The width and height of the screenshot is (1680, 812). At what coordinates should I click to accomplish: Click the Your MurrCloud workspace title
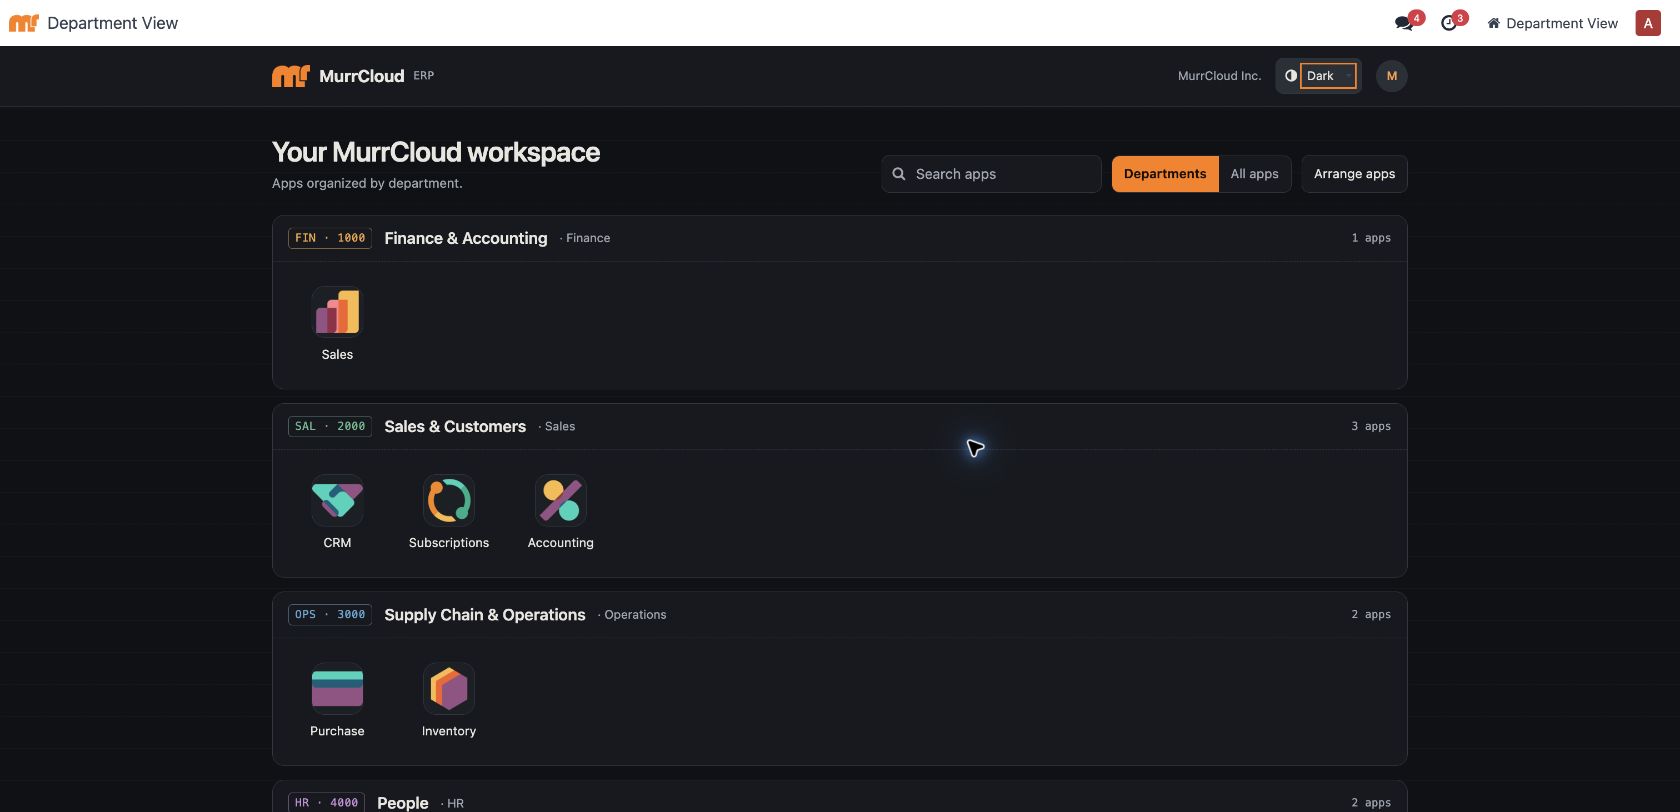436,152
